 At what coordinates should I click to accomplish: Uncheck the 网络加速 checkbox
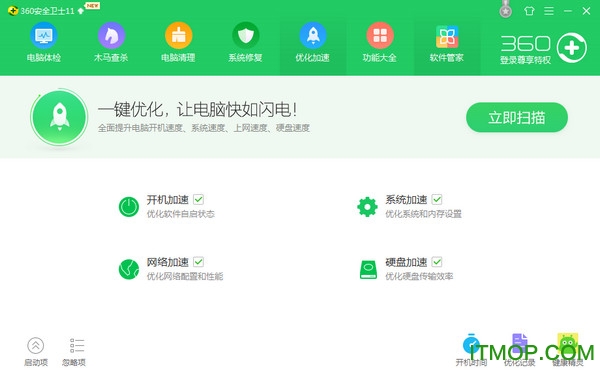(x=198, y=262)
